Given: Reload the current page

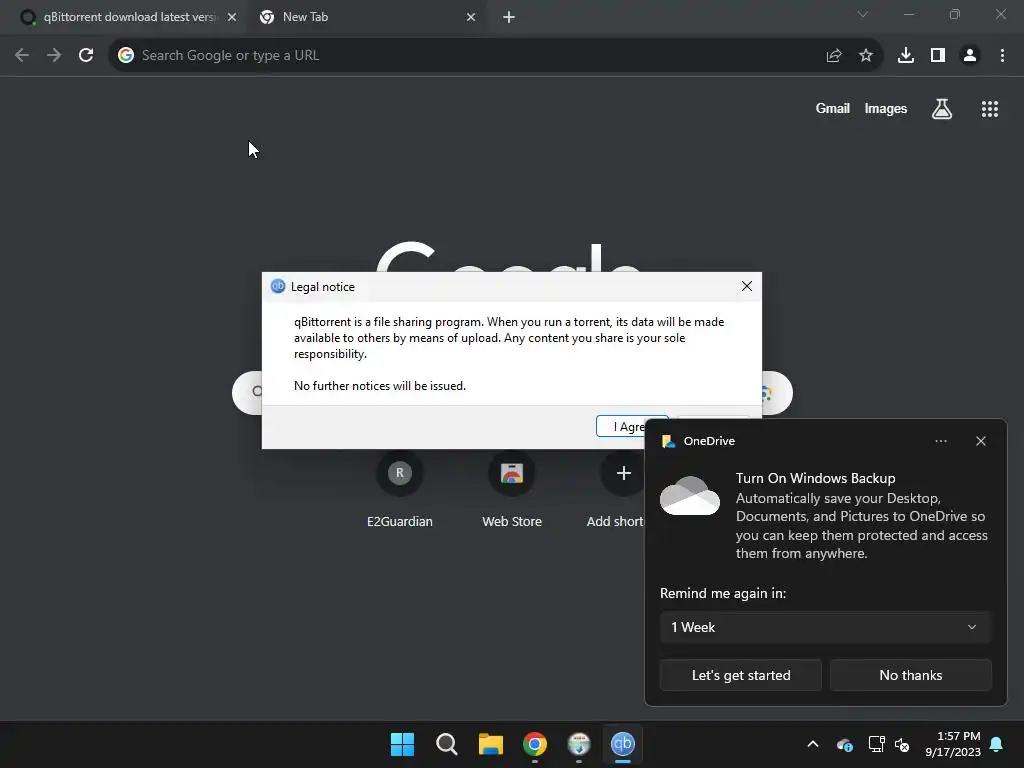Looking at the screenshot, I should point(86,56).
